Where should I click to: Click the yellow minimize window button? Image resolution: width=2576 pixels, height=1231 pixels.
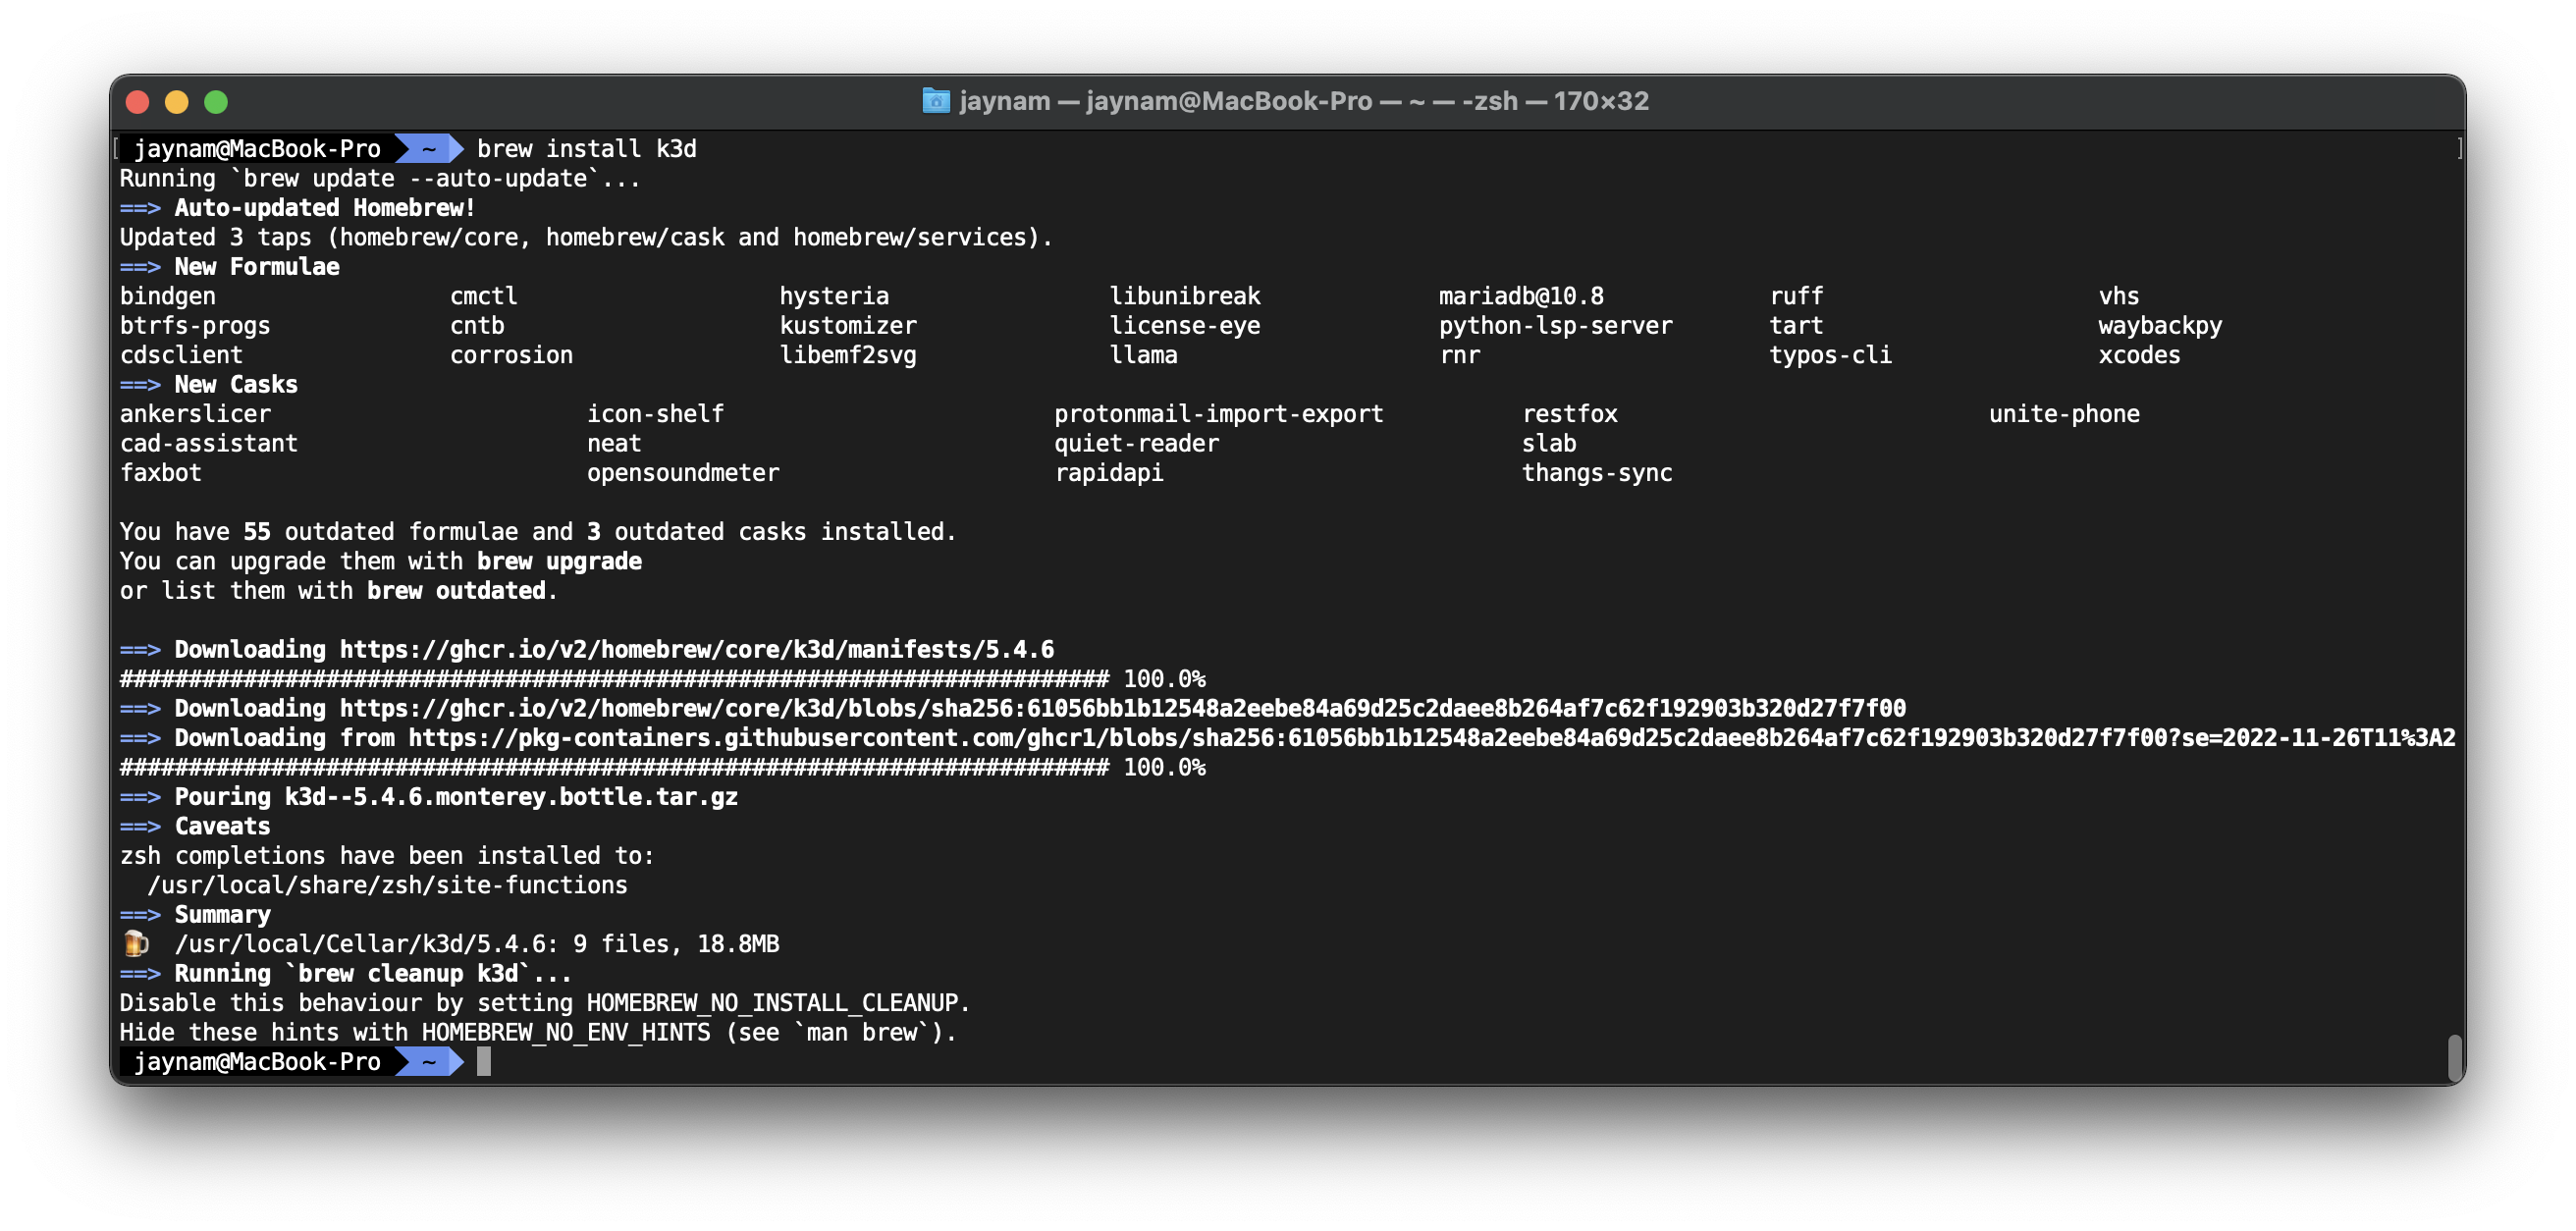pyautogui.click(x=177, y=101)
